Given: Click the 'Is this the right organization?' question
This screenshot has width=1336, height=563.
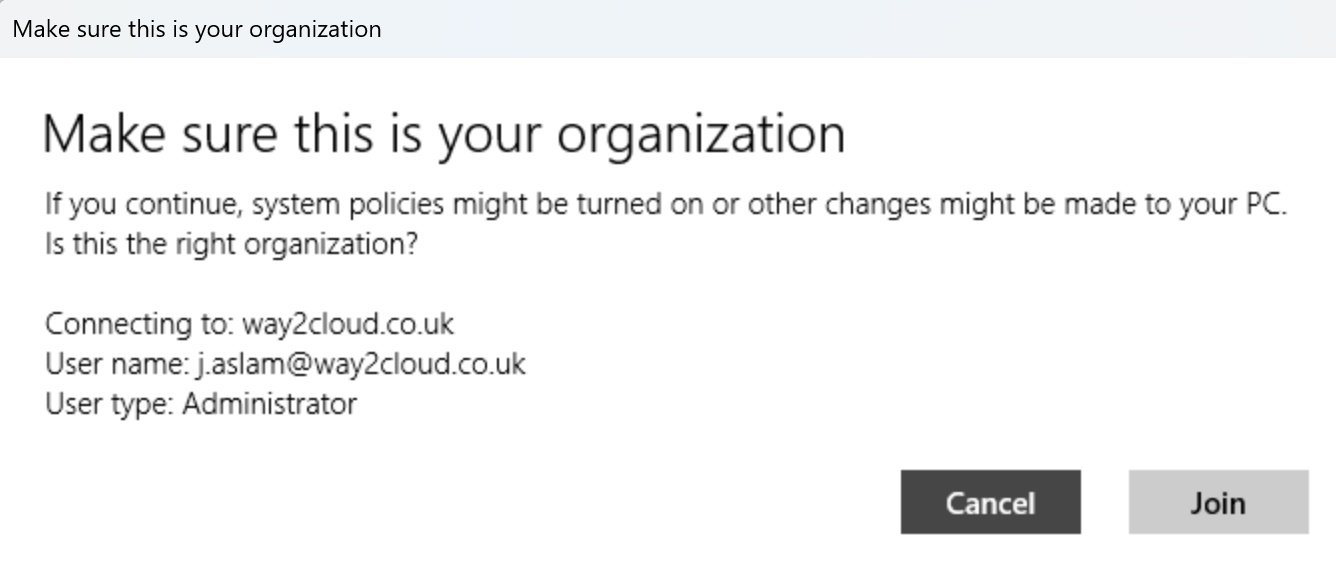Looking at the screenshot, I should pyautogui.click(x=231, y=245).
